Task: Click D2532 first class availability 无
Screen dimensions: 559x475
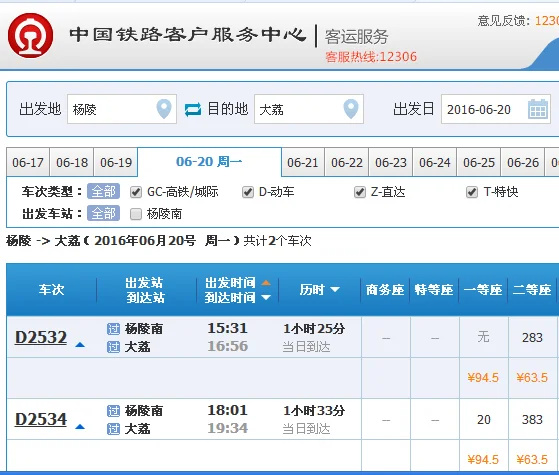Action: (x=483, y=337)
